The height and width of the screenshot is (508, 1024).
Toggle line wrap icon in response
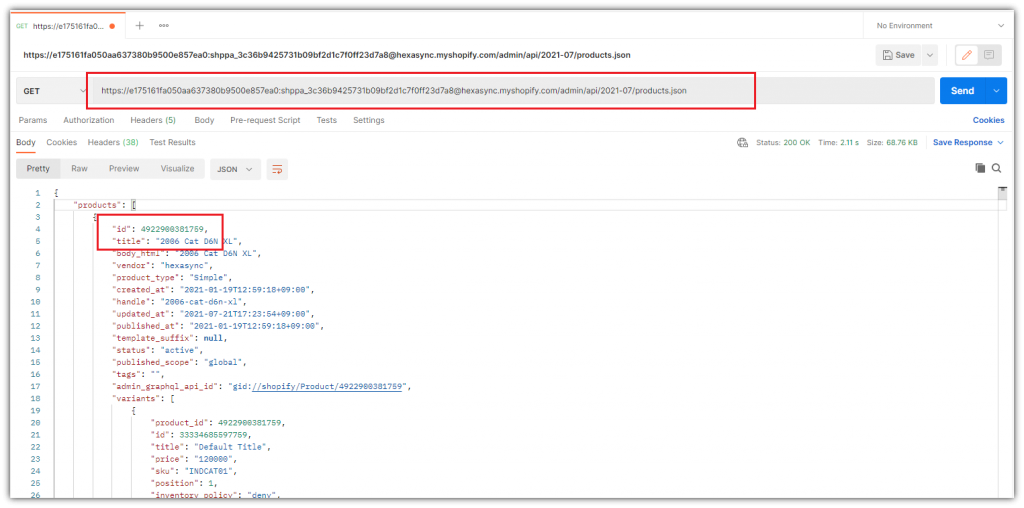(277, 169)
